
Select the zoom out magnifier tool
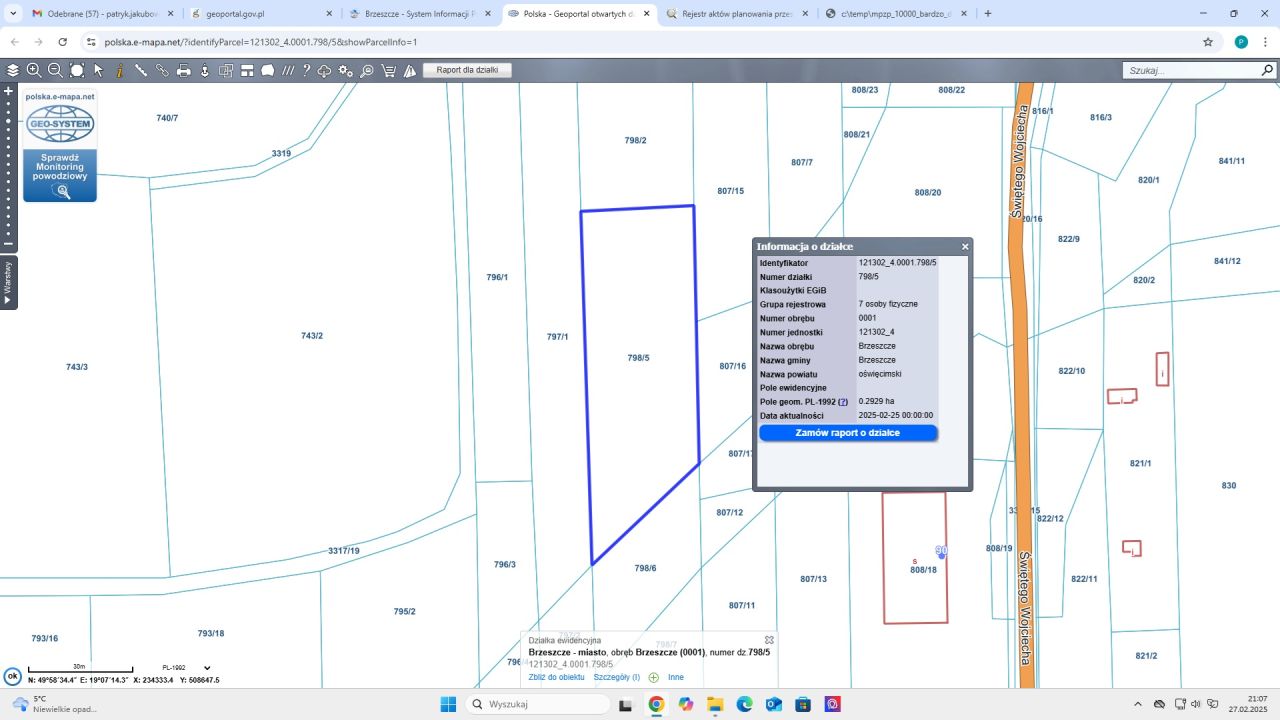(x=55, y=70)
